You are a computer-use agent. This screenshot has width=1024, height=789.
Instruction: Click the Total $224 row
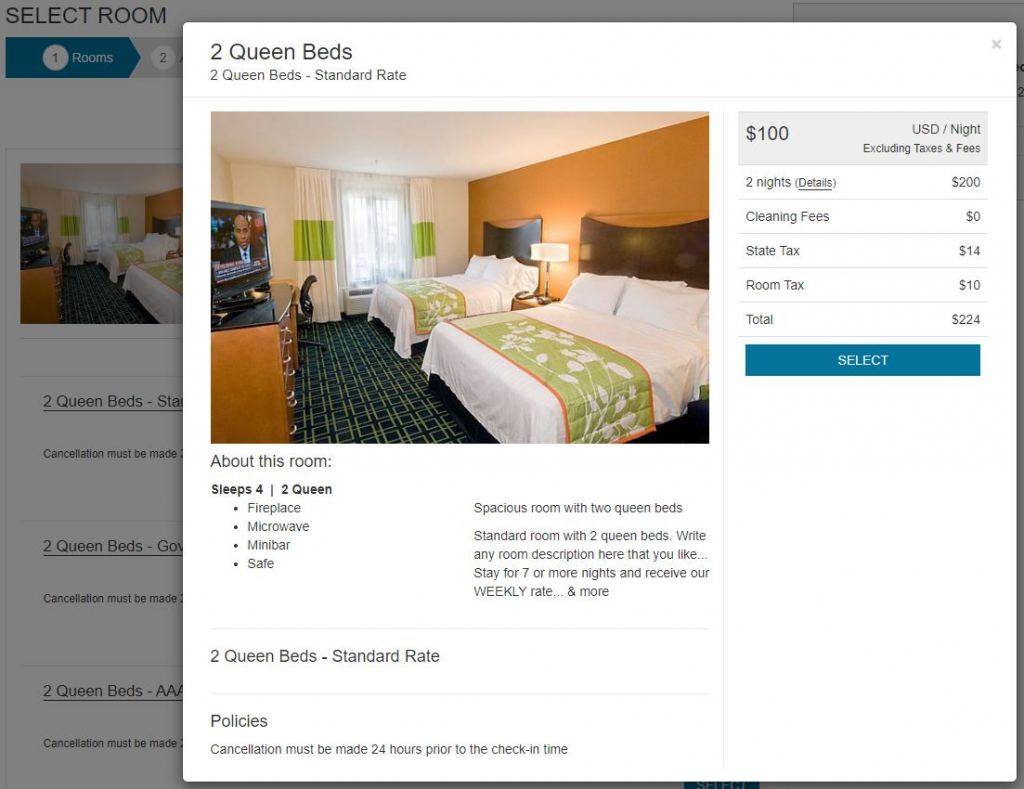point(862,319)
